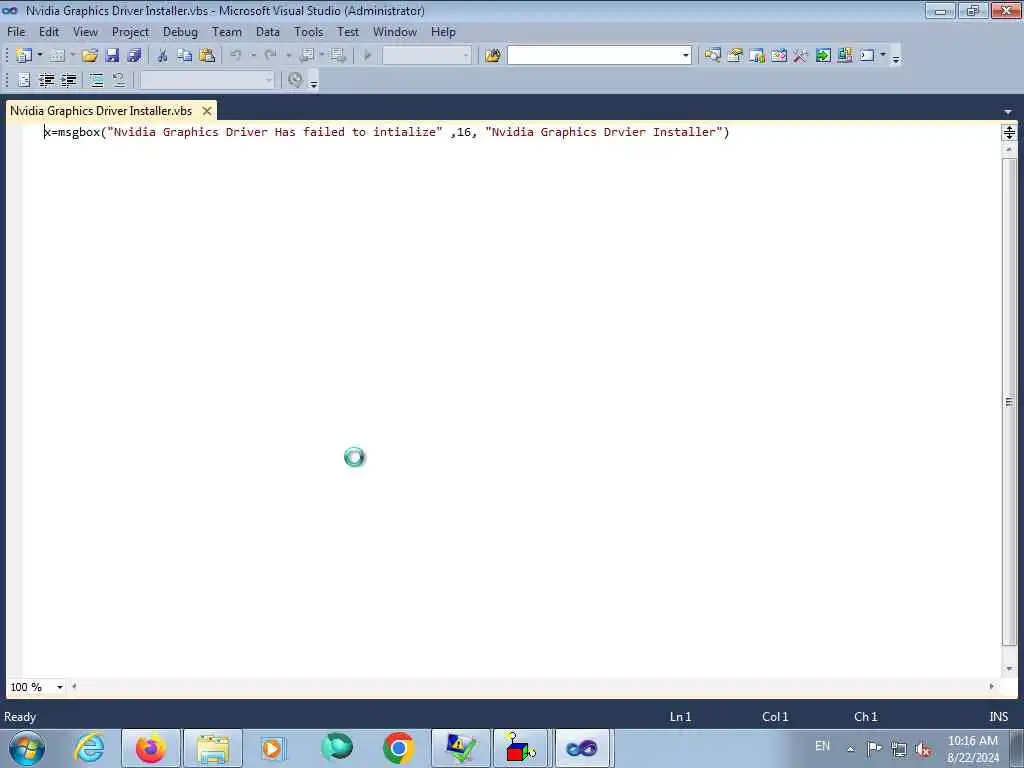
Task: Open the Data menu
Action: (x=268, y=32)
